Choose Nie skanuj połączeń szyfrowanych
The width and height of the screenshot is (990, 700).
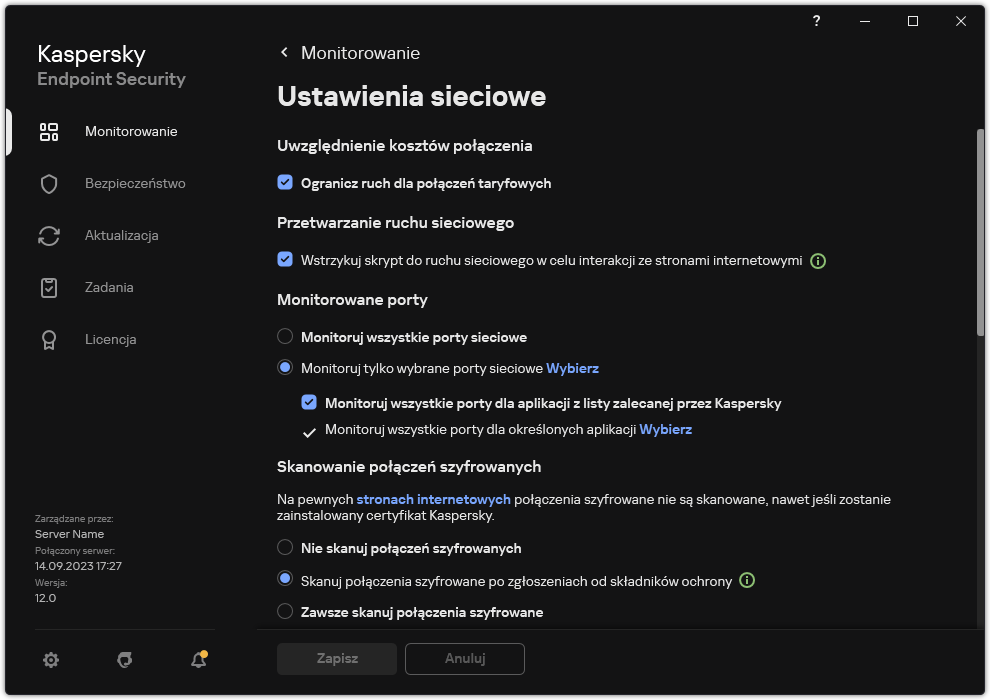(x=285, y=548)
